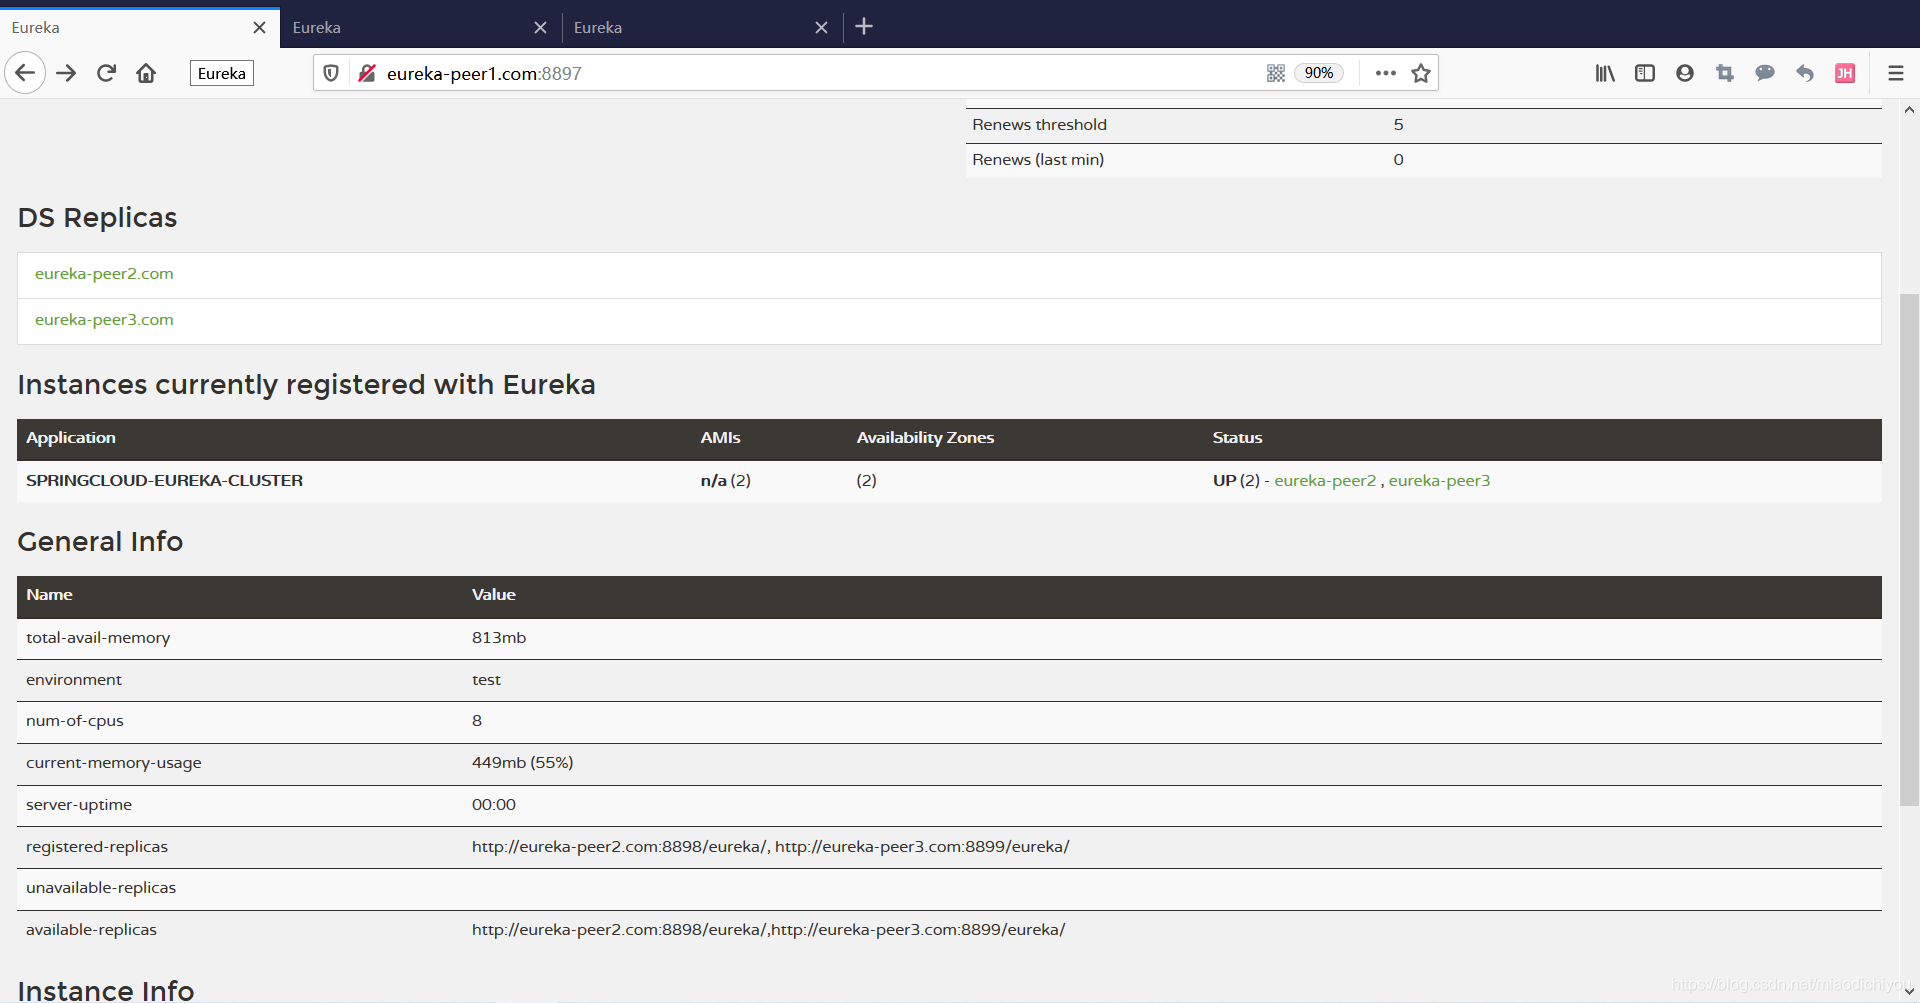Close the second Eureka tab
Screen dimensions: 1920x1003
[540, 28]
